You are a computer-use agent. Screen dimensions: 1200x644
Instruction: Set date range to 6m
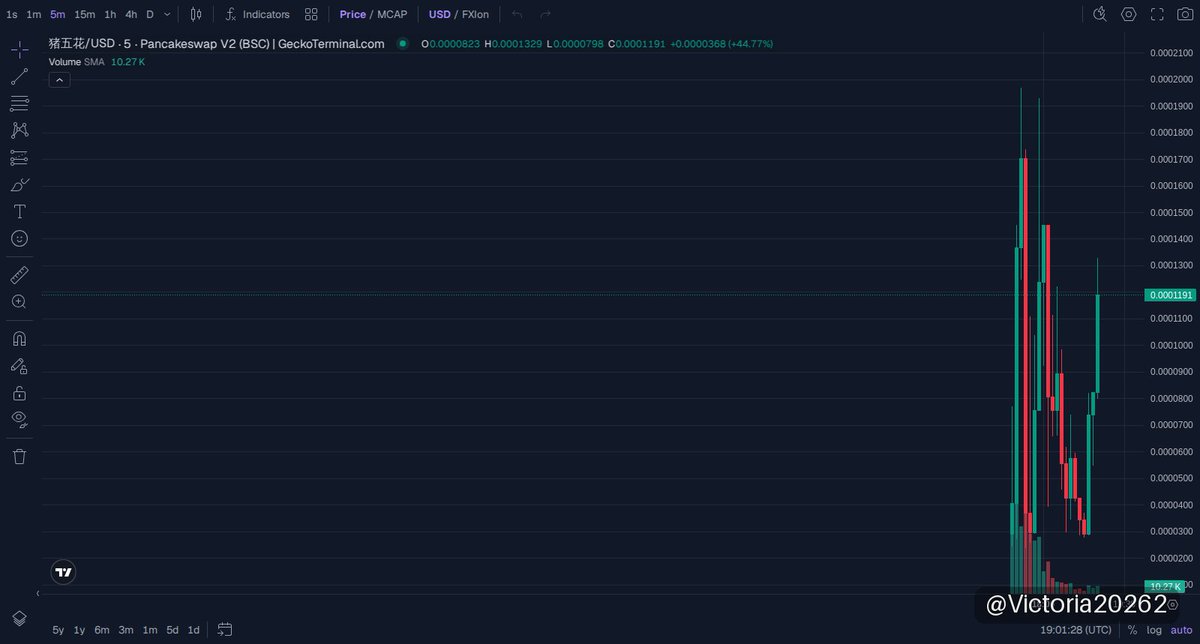pos(102,630)
